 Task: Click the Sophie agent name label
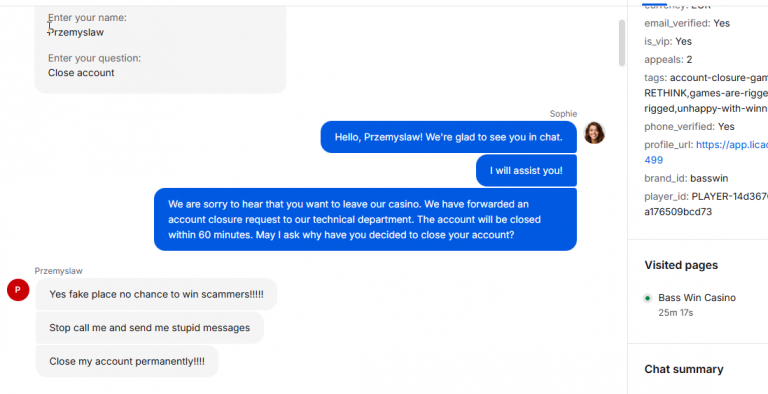tap(563, 114)
